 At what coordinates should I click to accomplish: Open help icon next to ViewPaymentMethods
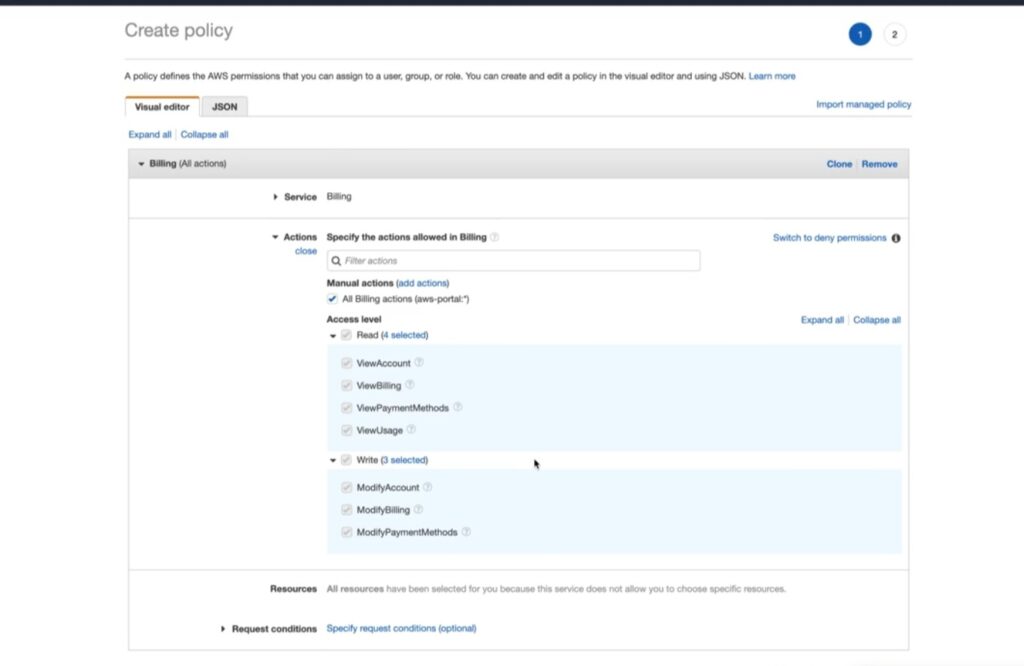tap(458, 407)
